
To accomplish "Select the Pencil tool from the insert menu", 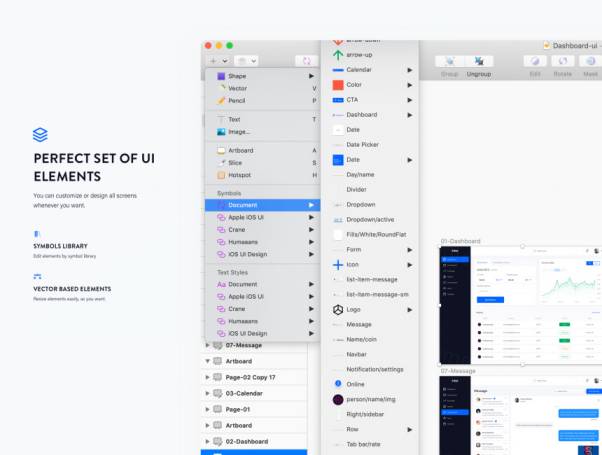I will [238, 101].
